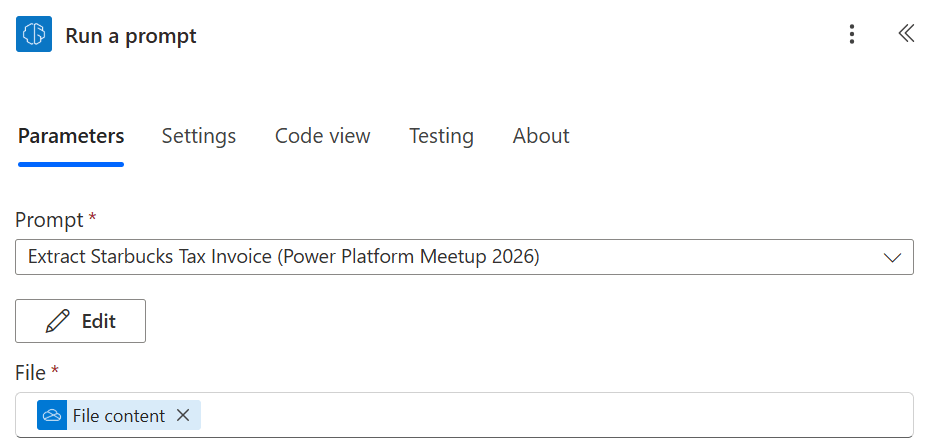Click the red required asterisk beside Prompt
This screenshot has height=448, width=928.
tap(93, 217)
